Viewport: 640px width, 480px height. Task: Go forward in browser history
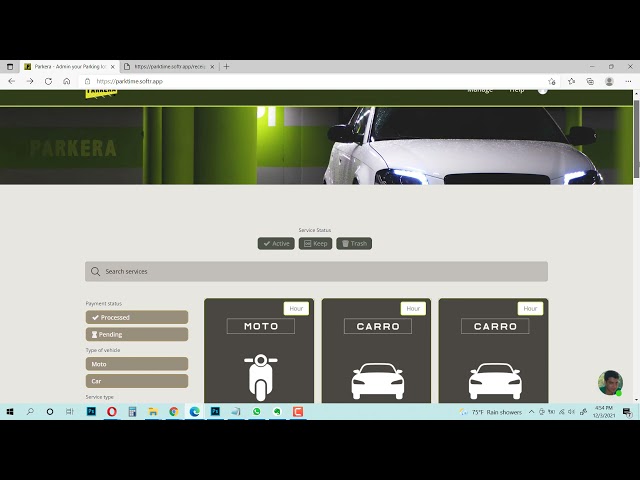tap(30, 81)
